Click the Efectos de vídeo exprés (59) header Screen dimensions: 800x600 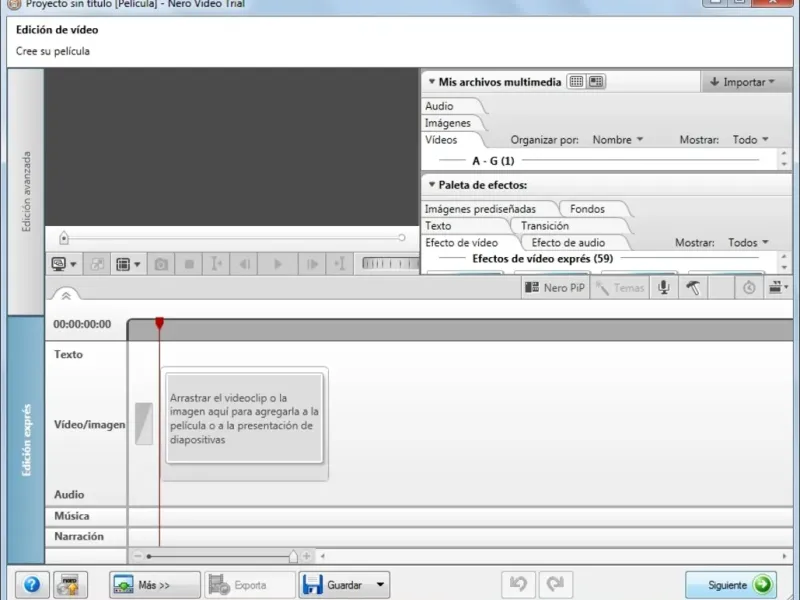543,259
